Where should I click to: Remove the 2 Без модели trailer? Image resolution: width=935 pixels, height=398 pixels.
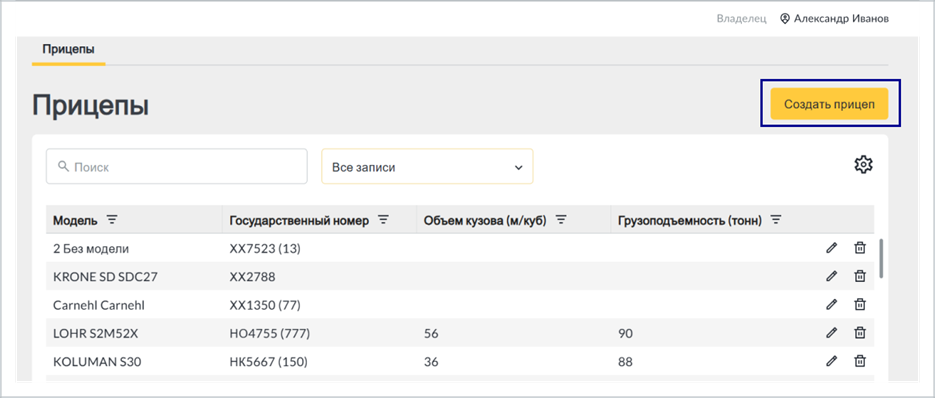click(859, 248)
